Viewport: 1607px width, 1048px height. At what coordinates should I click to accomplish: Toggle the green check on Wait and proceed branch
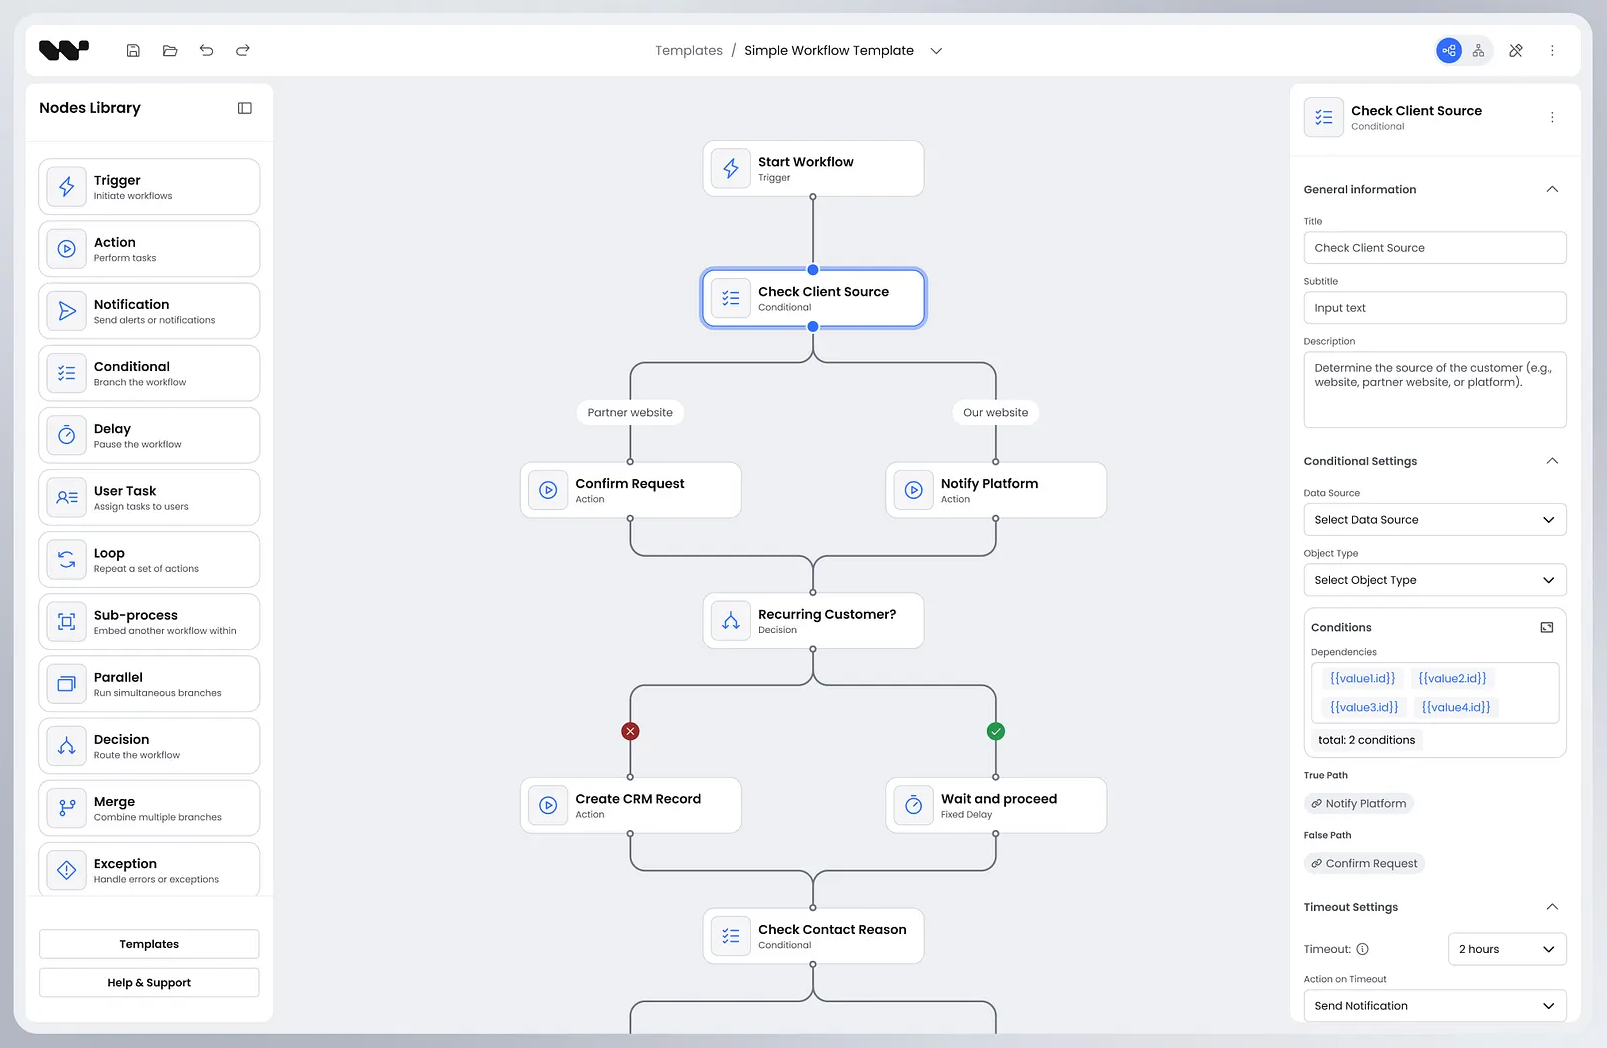point(995,731)
